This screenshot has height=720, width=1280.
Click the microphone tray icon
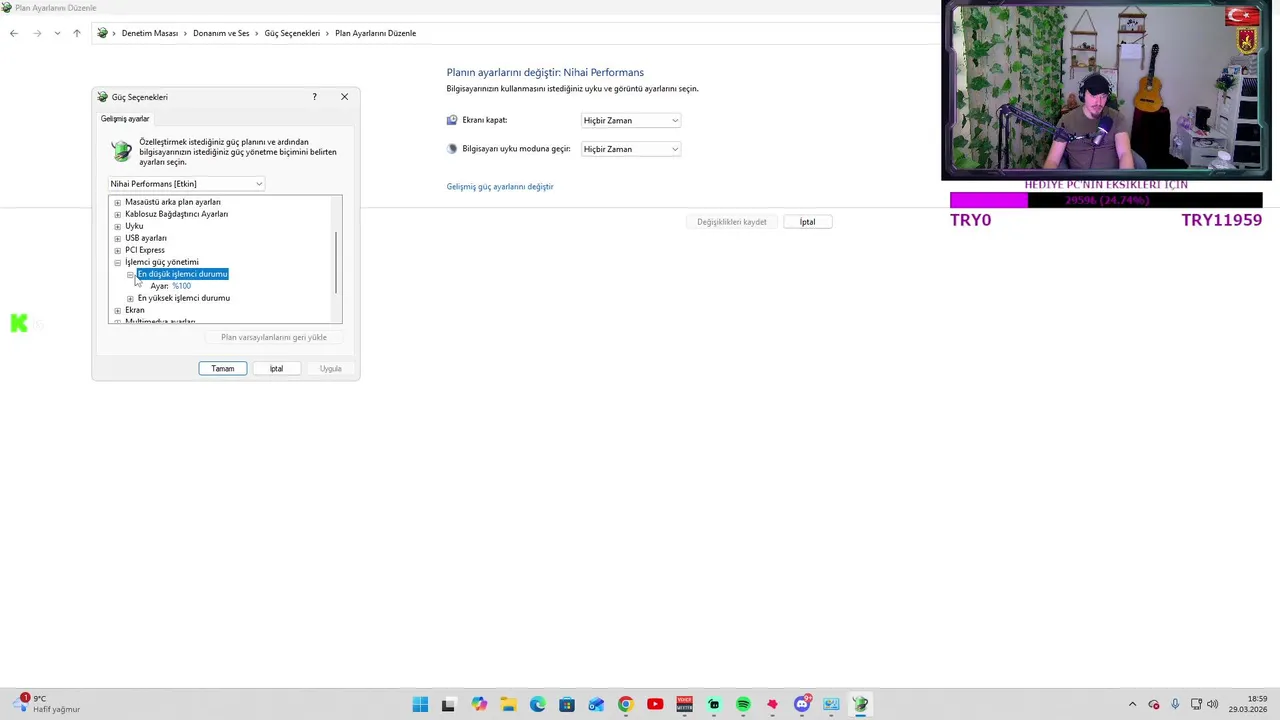click(x=1175, y=704)
